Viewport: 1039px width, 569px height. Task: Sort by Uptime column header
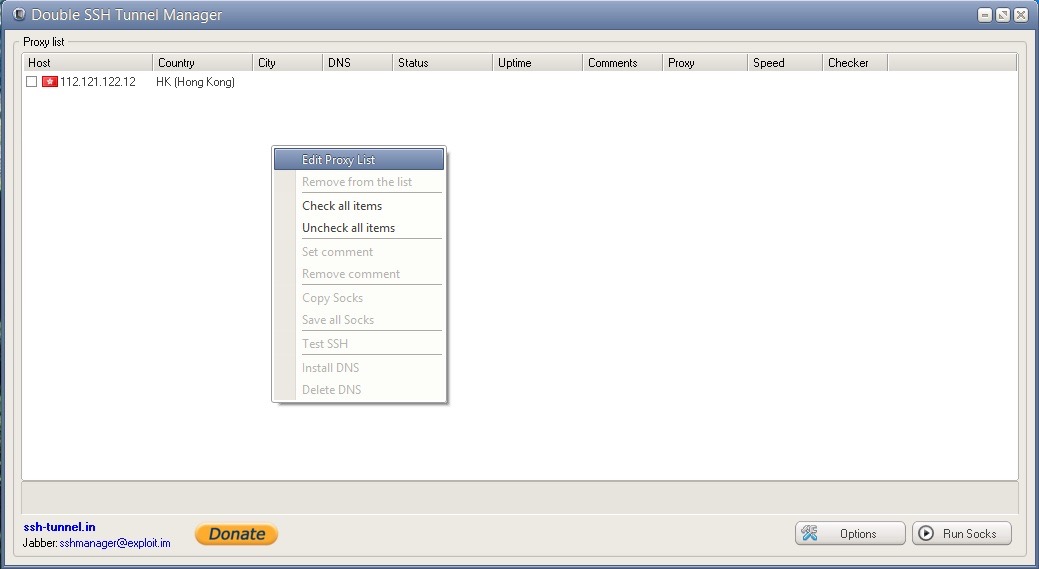click(x=537, y=62)
